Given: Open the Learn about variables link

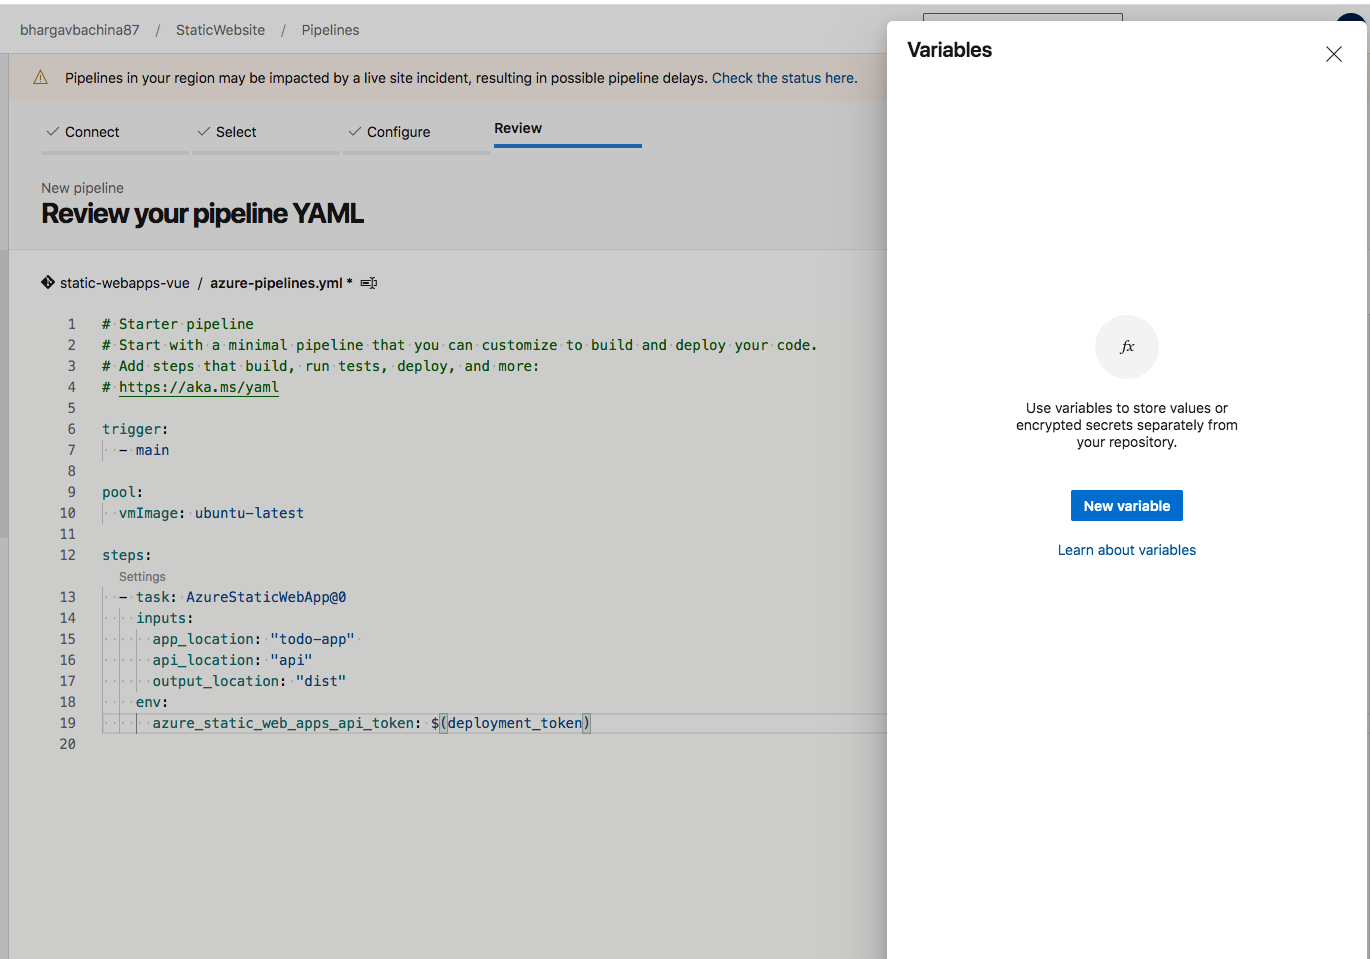Looking at the screenshot, I should point(1126,549).
